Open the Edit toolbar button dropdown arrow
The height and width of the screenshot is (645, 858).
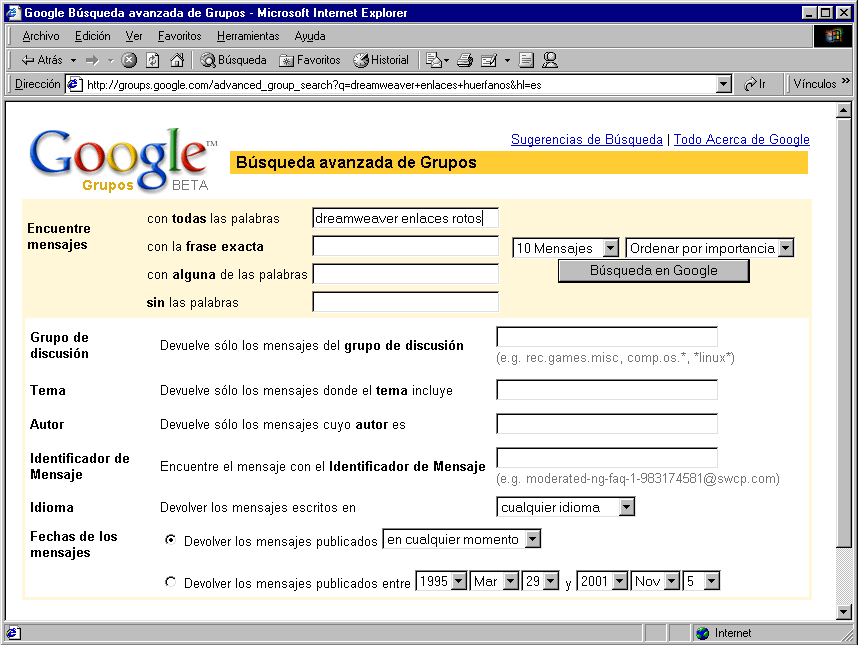pos(507,60)
